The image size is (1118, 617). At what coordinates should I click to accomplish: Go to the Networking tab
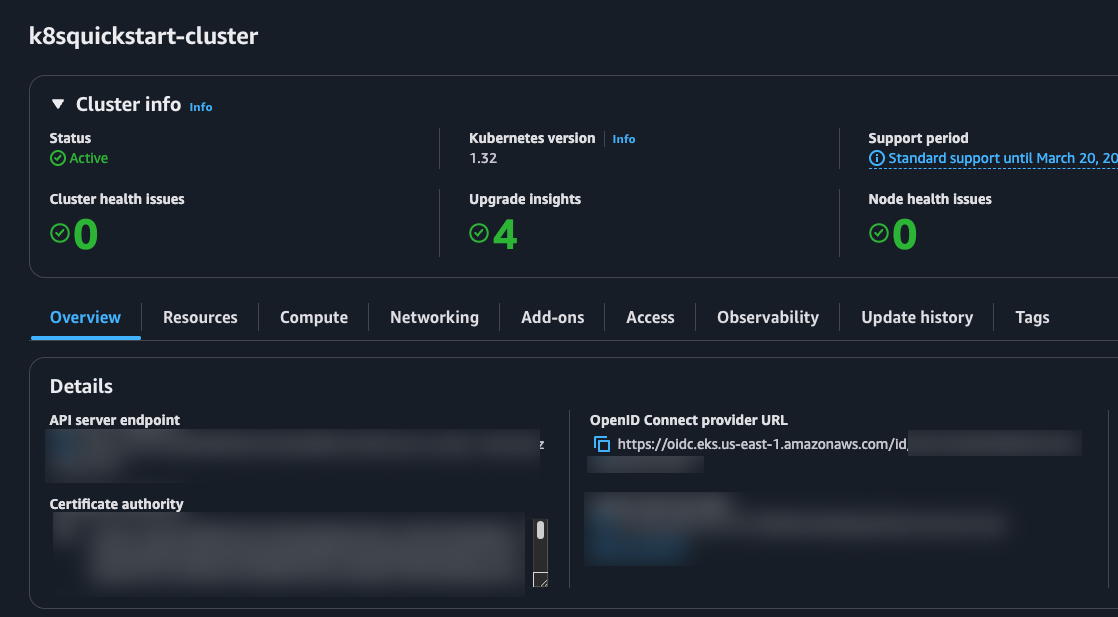coord(434,317)
